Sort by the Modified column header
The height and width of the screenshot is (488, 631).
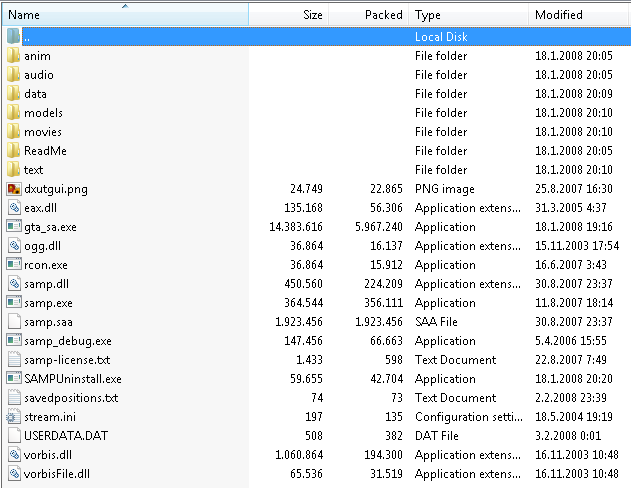(579, 15)
